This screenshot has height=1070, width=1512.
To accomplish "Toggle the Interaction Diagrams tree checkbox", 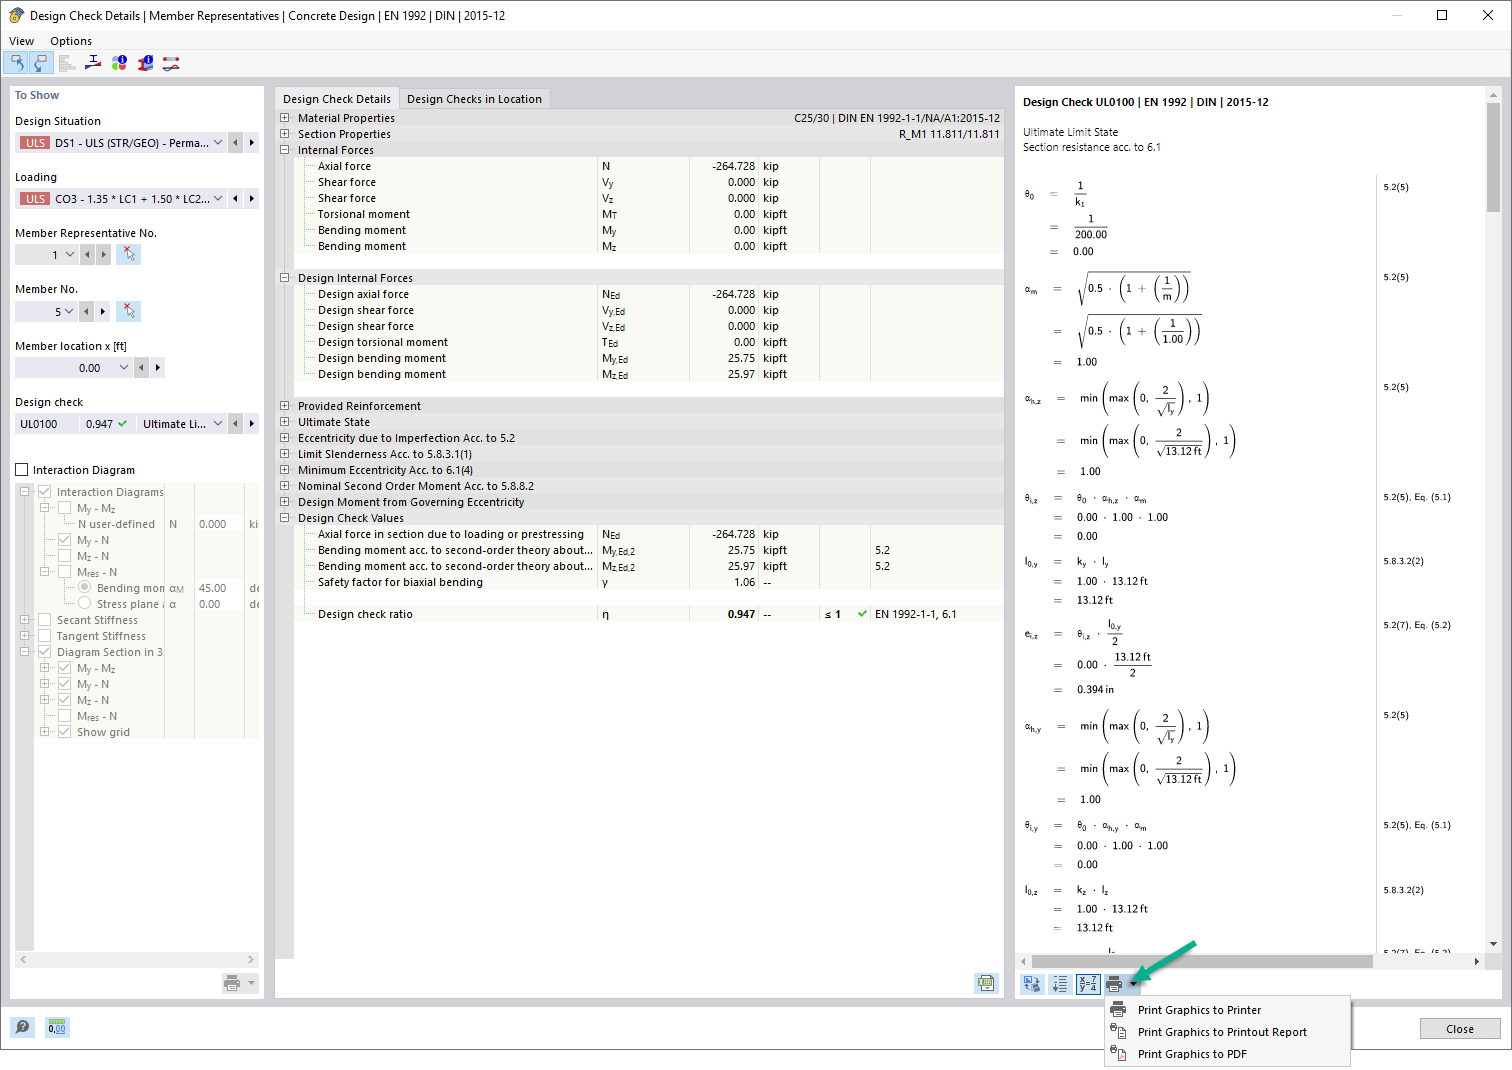I will click(44, 492).
